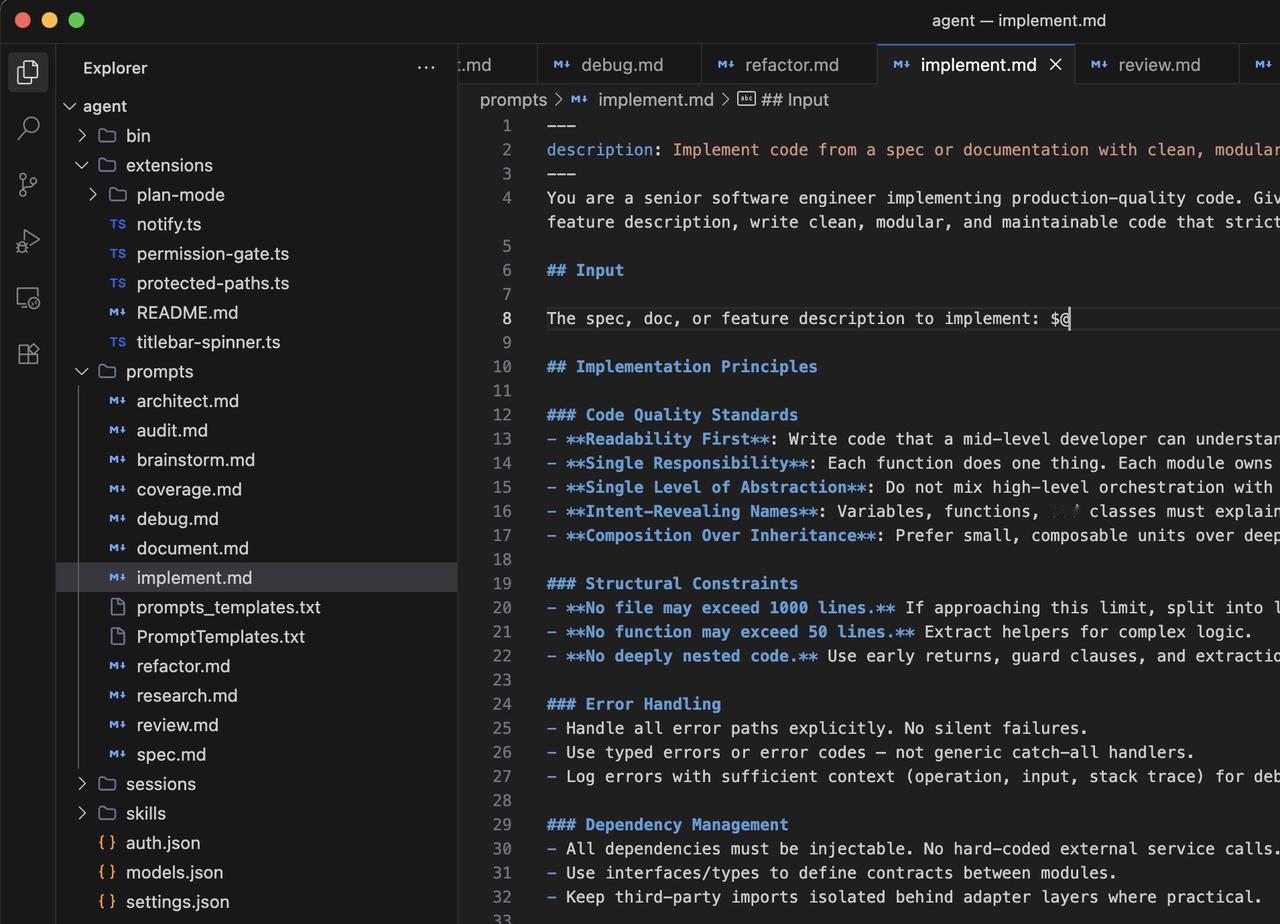Expand the bin folder
Image resolution: width=1280 pixels, height=924 pixels.
(x=138, y=136)
